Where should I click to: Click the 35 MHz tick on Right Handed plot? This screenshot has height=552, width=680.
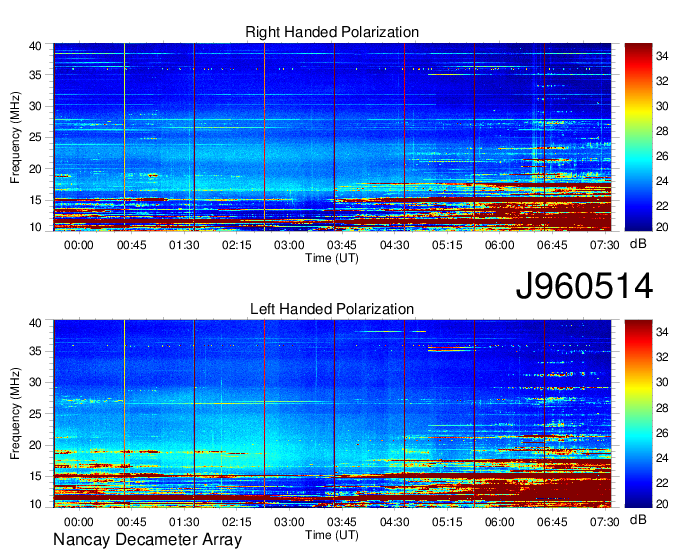click(x=35, y=75)
